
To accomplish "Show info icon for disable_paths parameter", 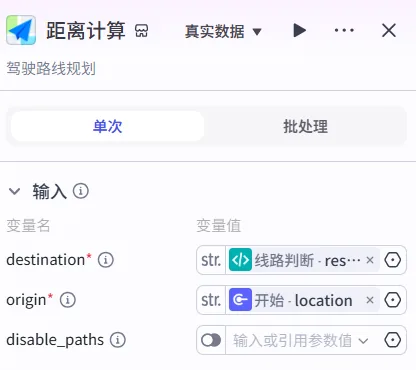I will click(x=118, y=340).
